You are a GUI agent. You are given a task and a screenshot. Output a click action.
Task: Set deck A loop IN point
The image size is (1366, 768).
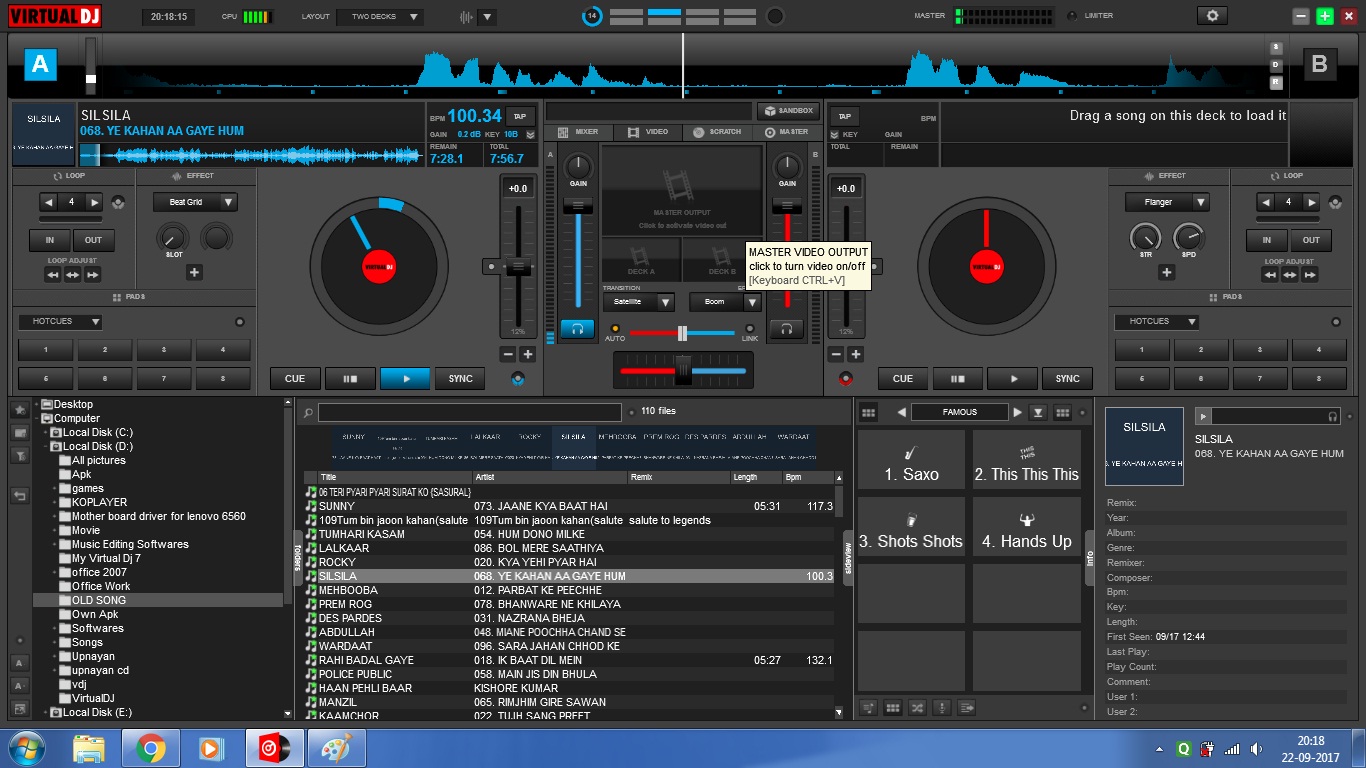(49, 240)
